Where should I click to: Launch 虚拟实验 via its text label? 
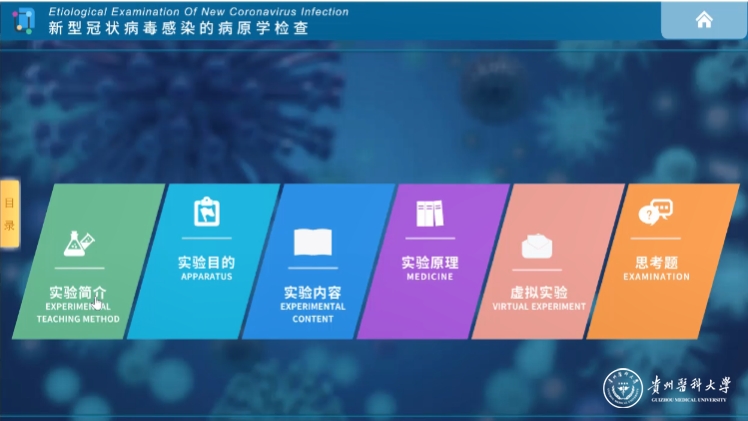(x=539, y=293)
